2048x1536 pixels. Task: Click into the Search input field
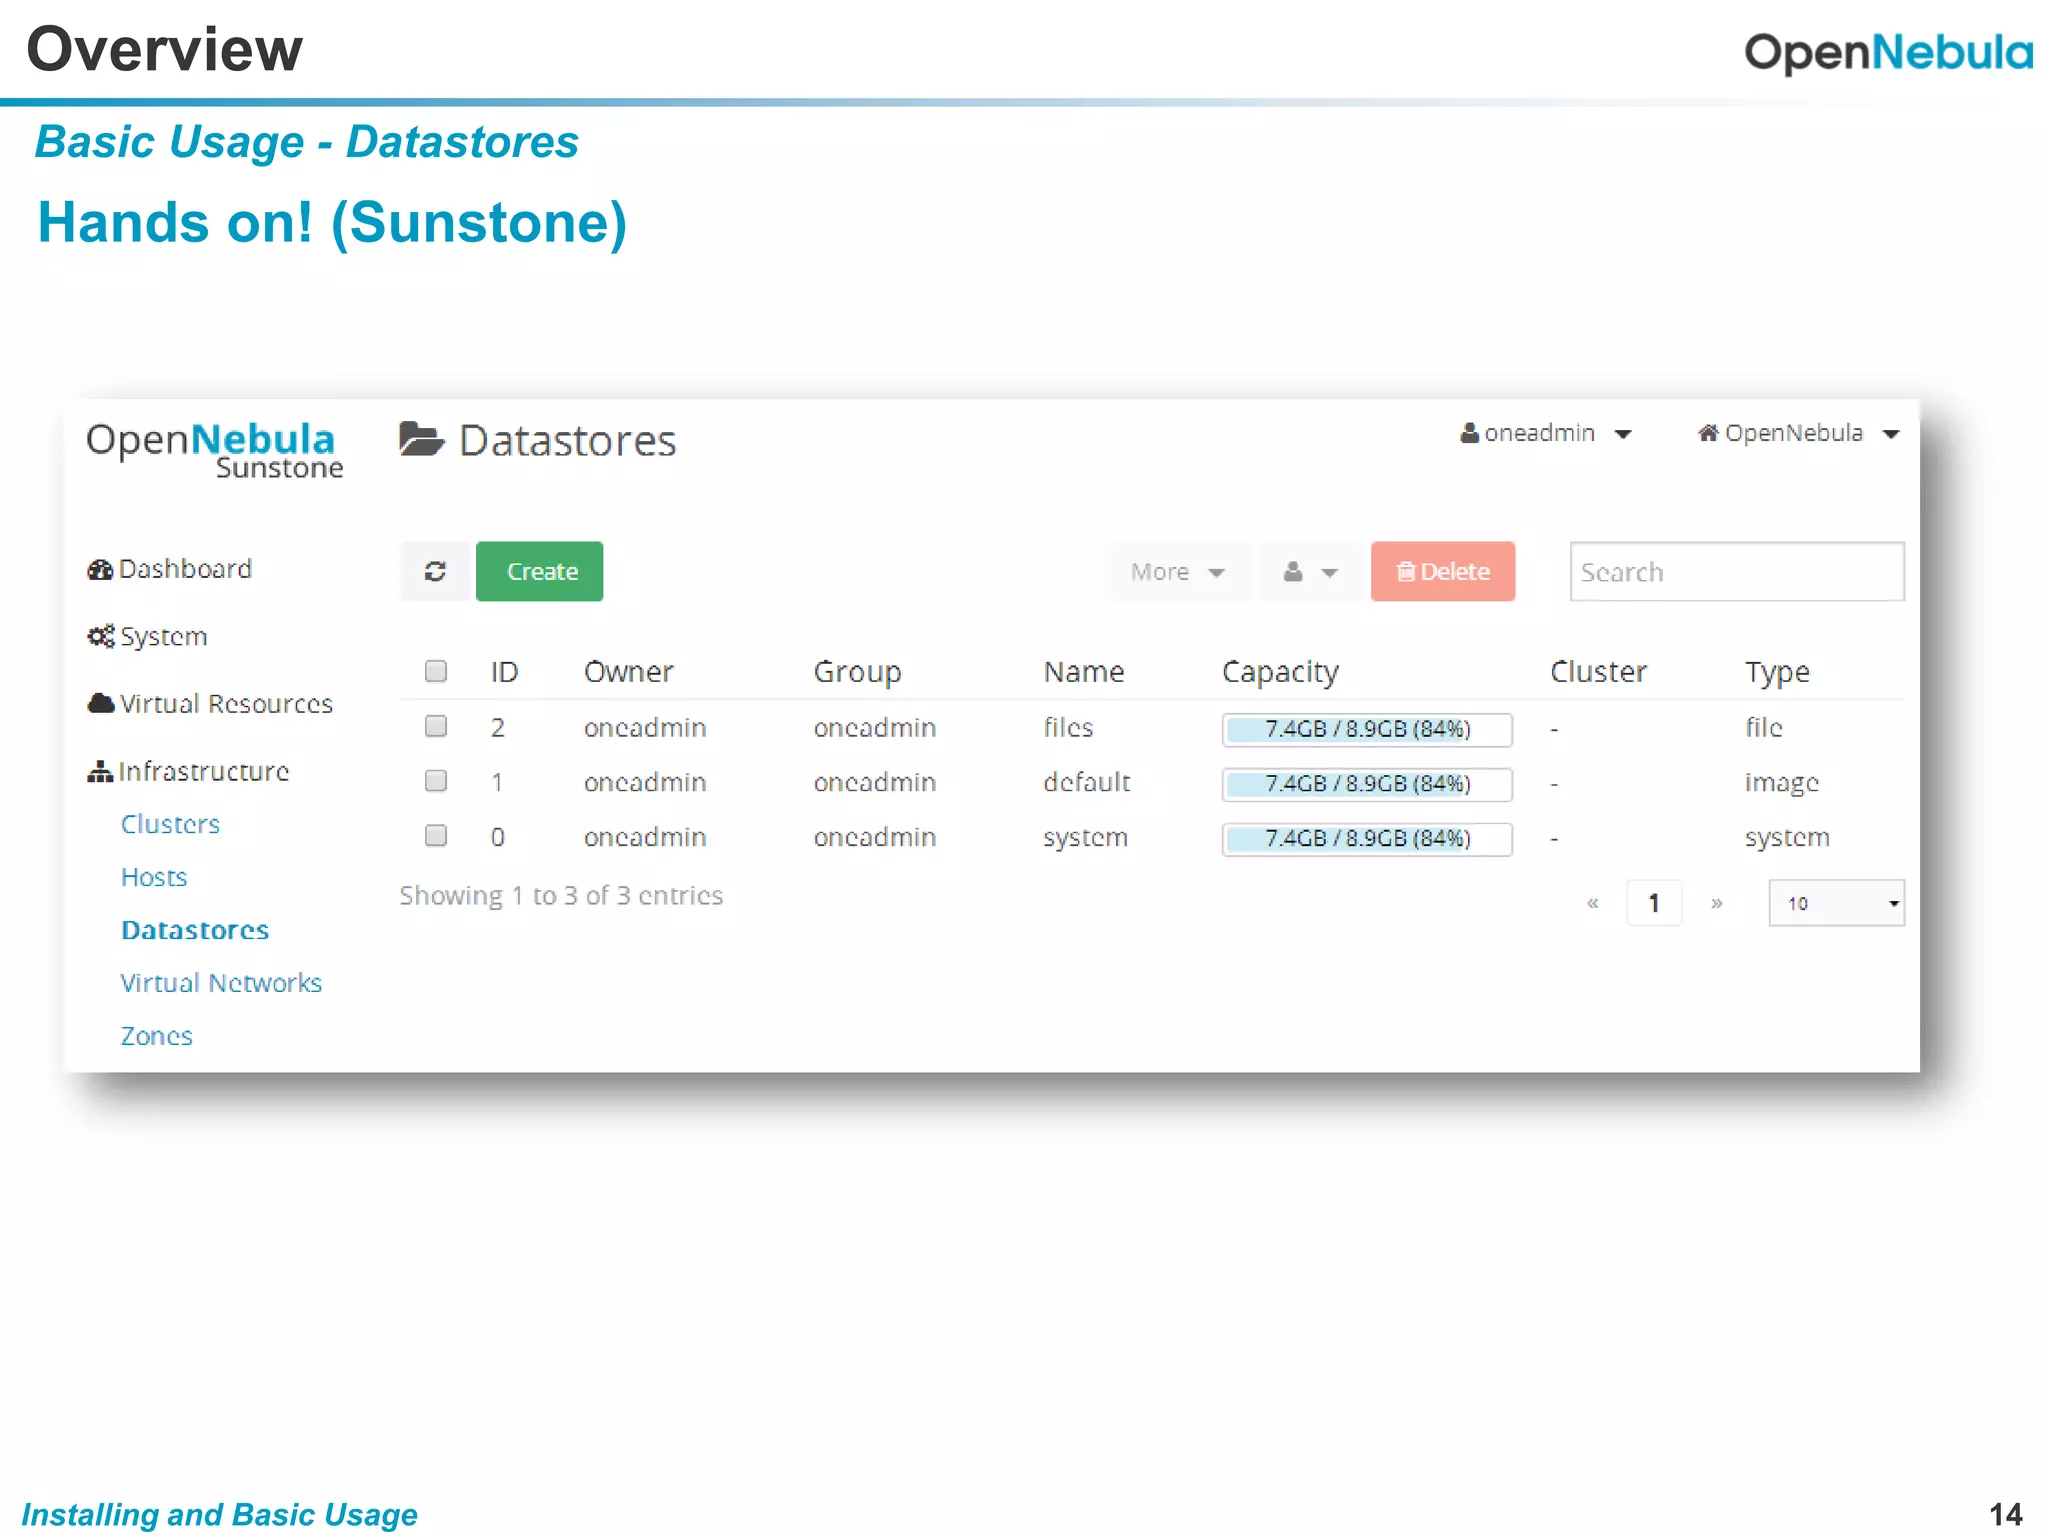1736,572
